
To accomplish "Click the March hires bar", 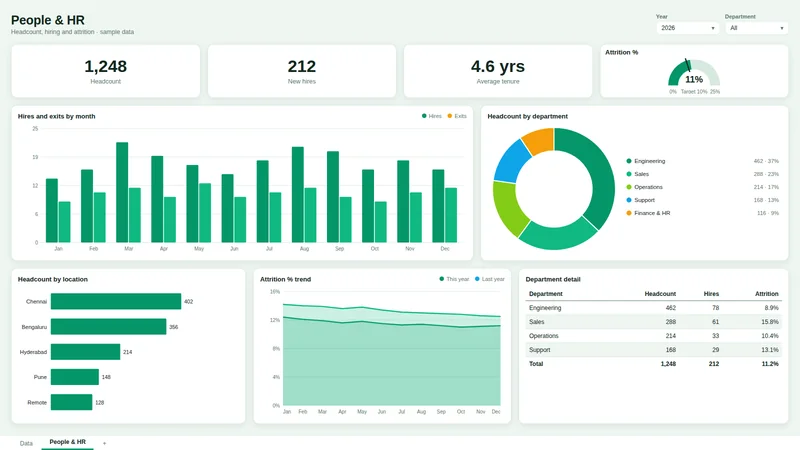I will [x=122, y=192].
